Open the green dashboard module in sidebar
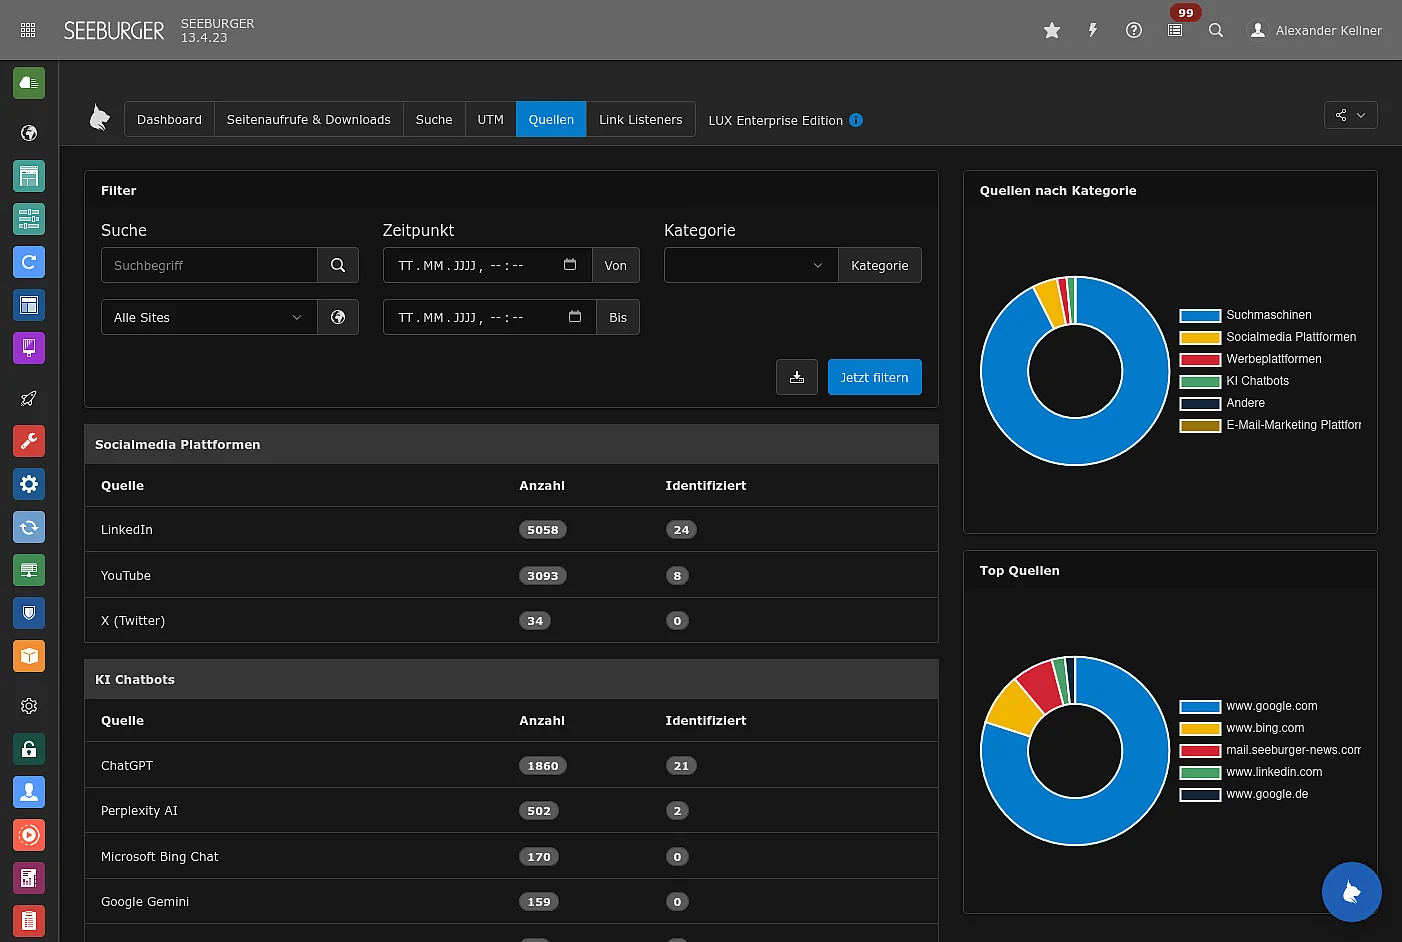Screen dimensions: 1402x942 [x=29, y=83]
